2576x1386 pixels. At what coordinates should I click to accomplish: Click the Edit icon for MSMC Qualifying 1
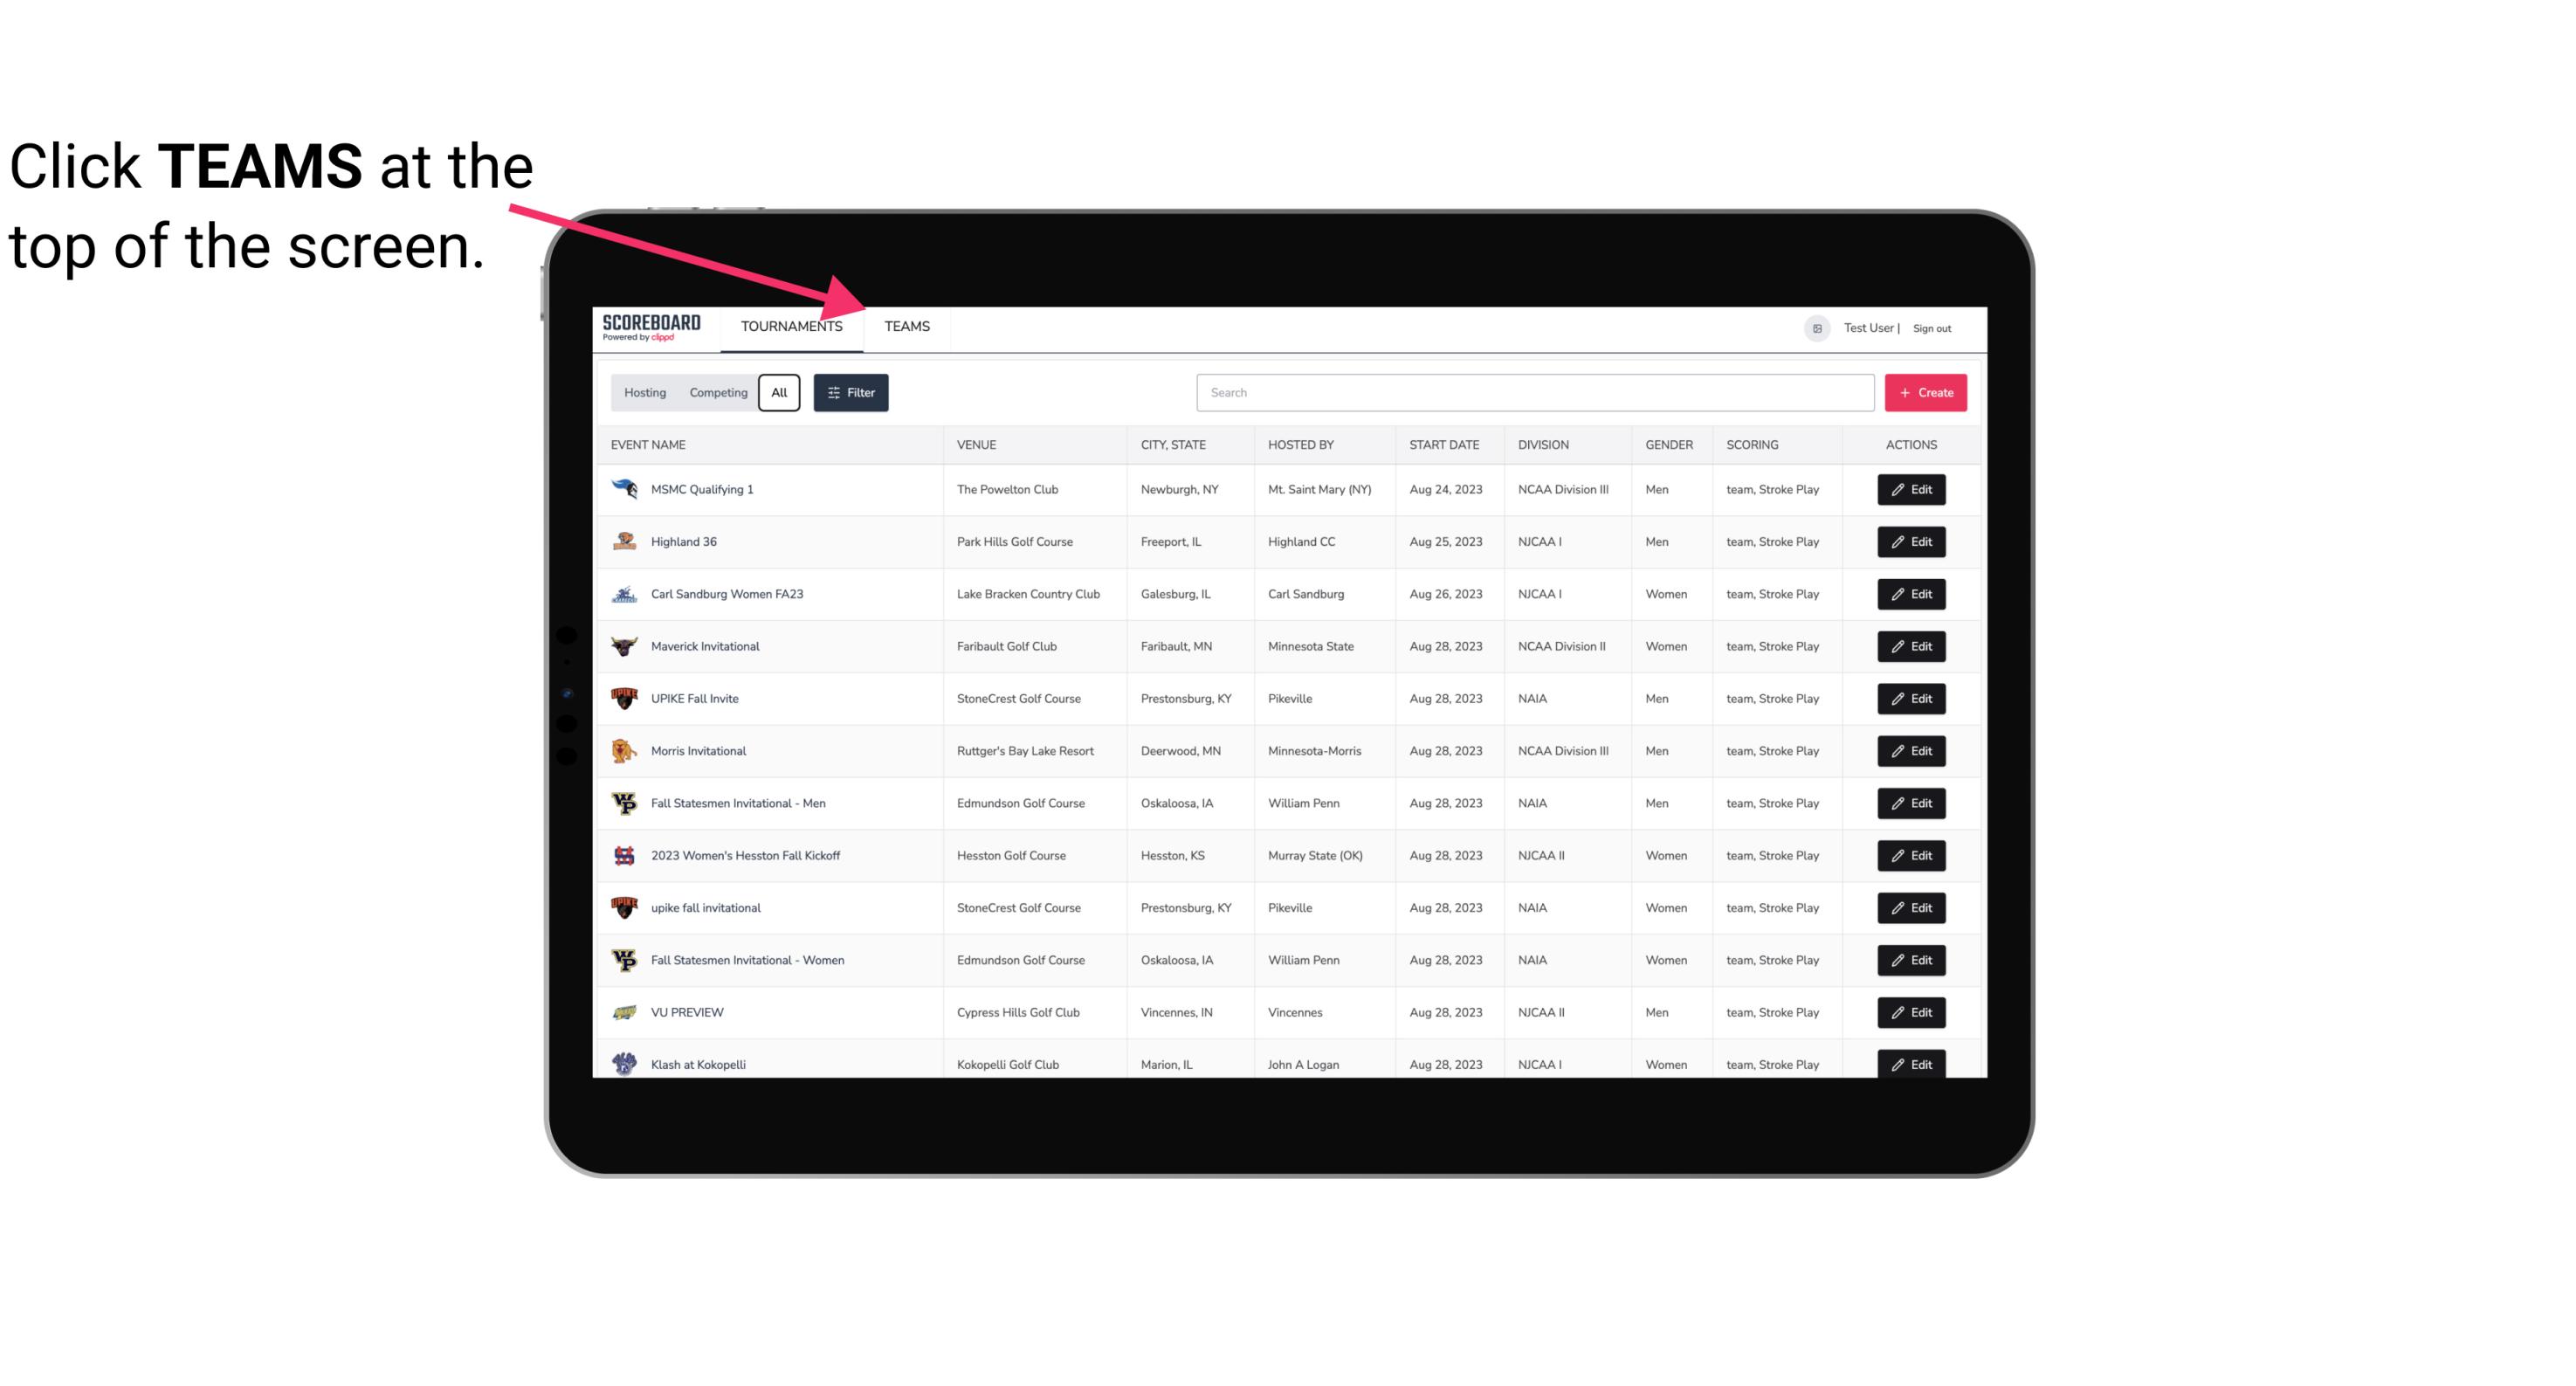click(x=1909, y=490)
